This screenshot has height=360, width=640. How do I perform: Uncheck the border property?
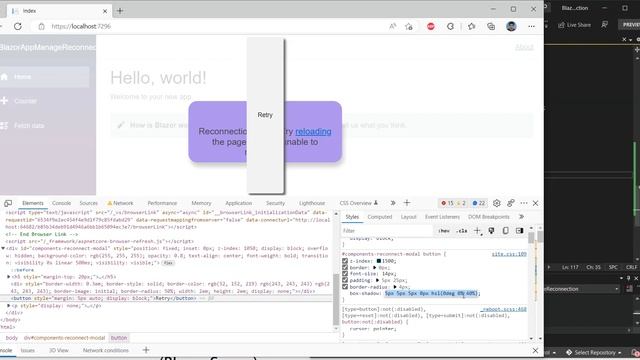click(345, 267)
